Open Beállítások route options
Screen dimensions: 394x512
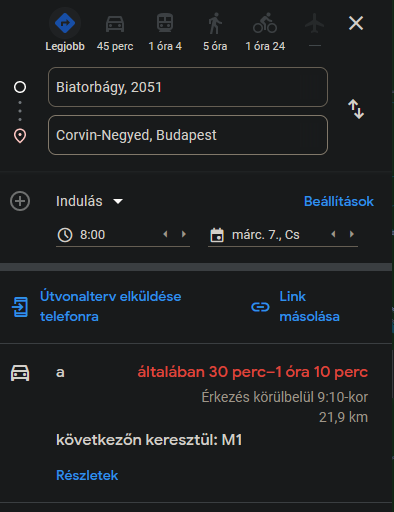tap(339, 201)
